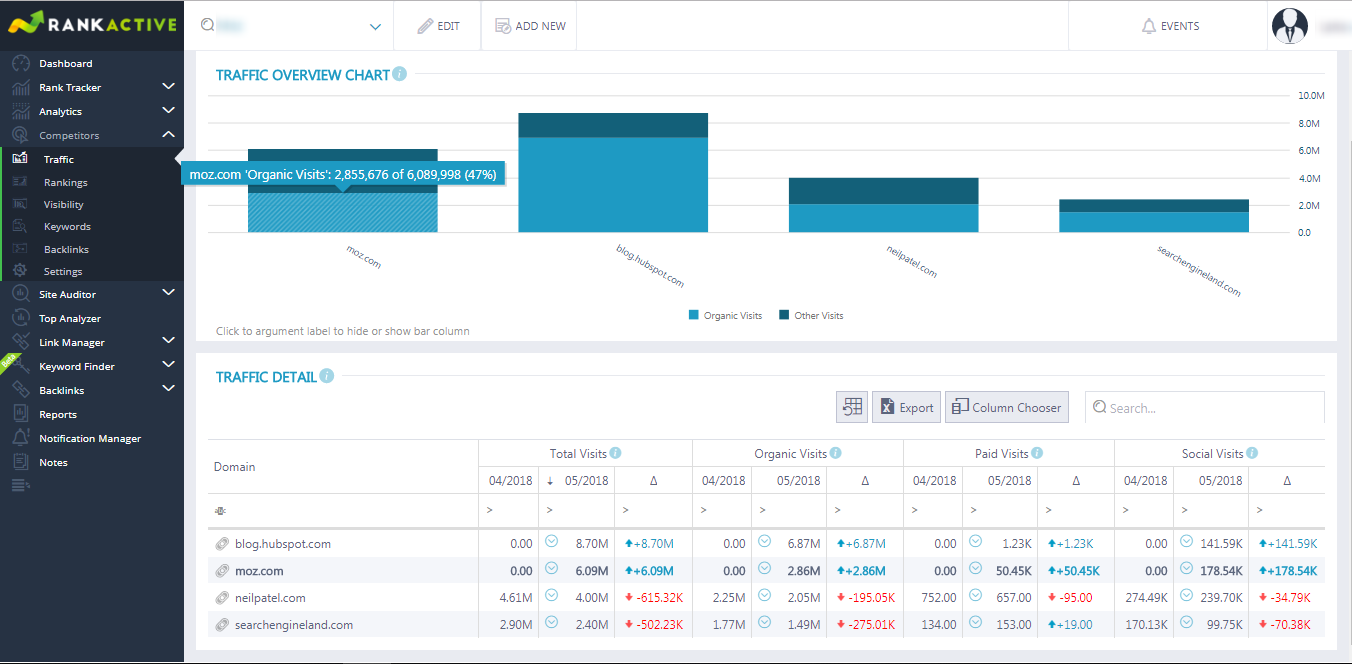Viewport: 1352px width, 664px height.
Task: Click the EDIT button
Action: tap(439, 26)
